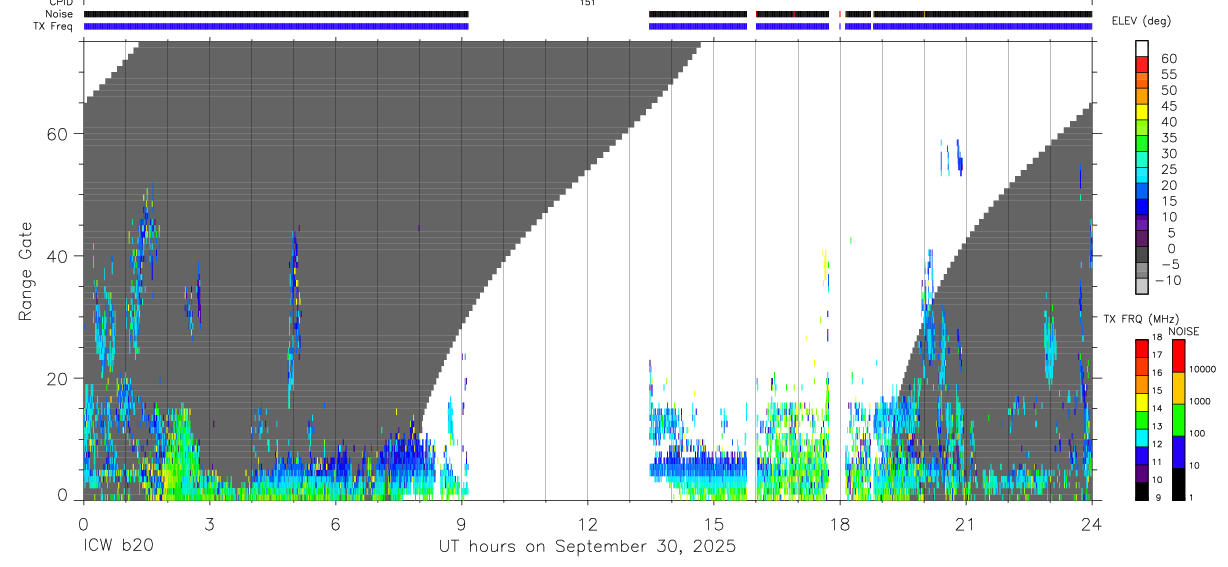
Task: Click the 25 label on the elevation scale
Action: (1167, 169)
